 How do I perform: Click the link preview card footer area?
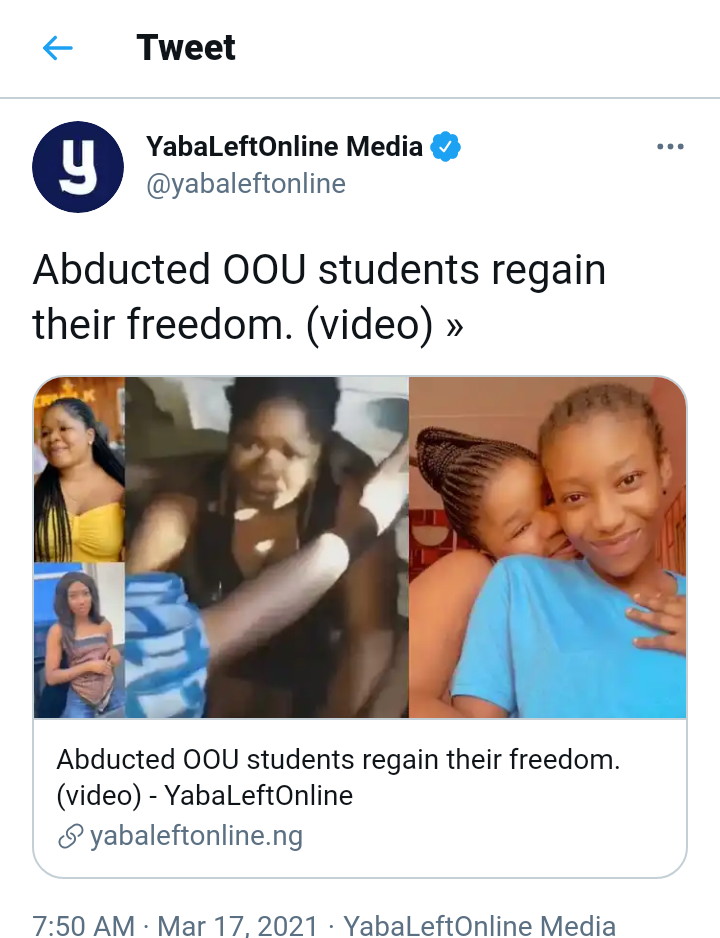[359, 797]
